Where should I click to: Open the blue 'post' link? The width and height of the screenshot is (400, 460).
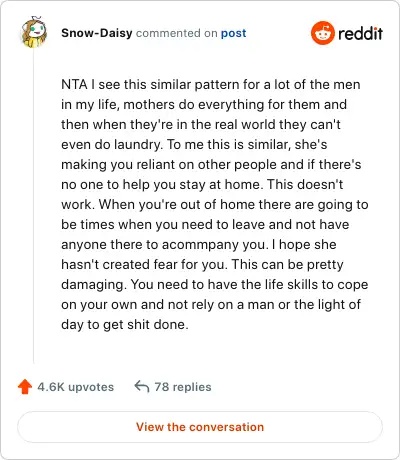(234, 33)
